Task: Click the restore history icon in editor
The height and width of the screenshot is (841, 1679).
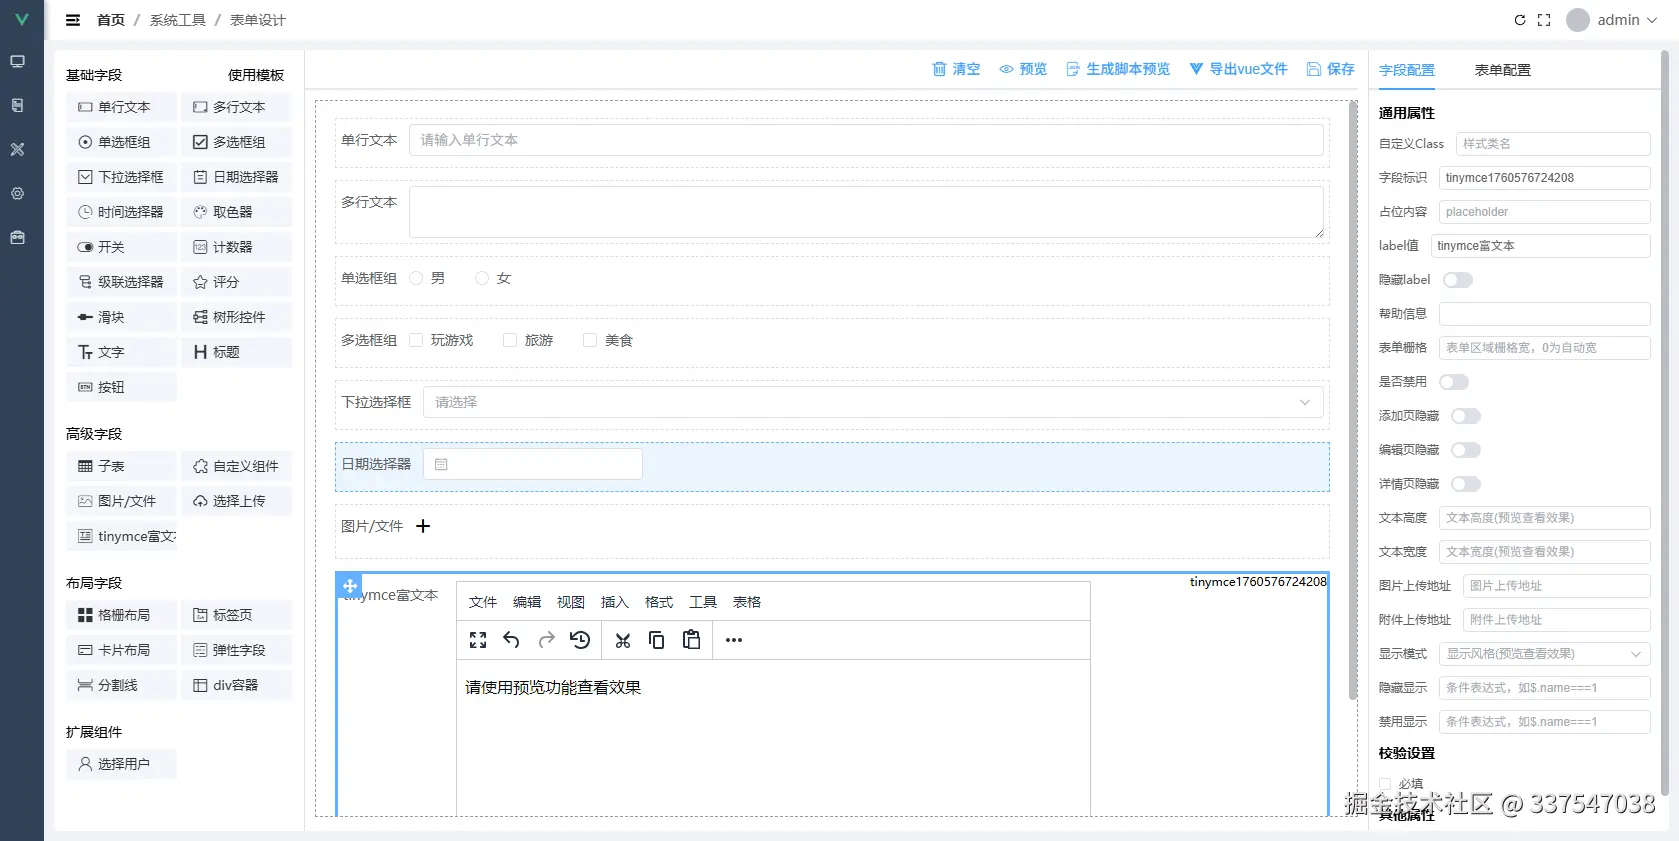Action: tap(580, 640)
